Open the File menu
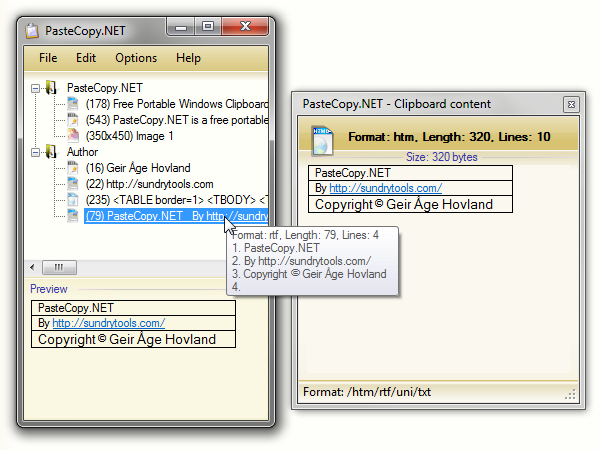 (48, 58)
